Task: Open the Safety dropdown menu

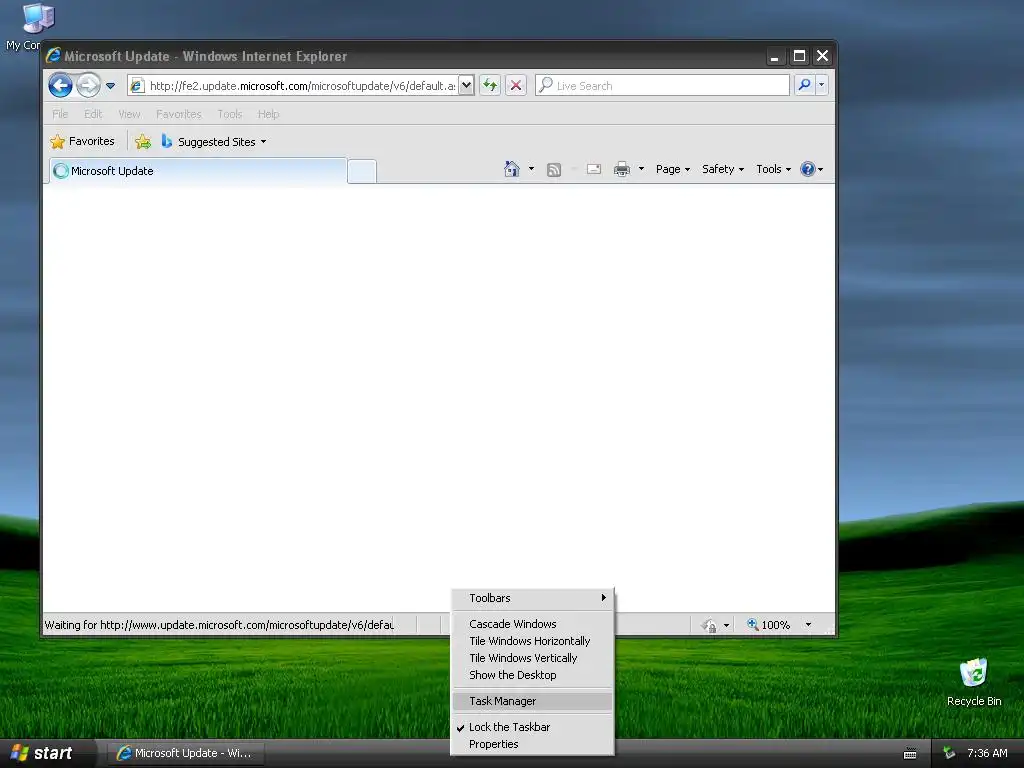Action: coord(723,169)
